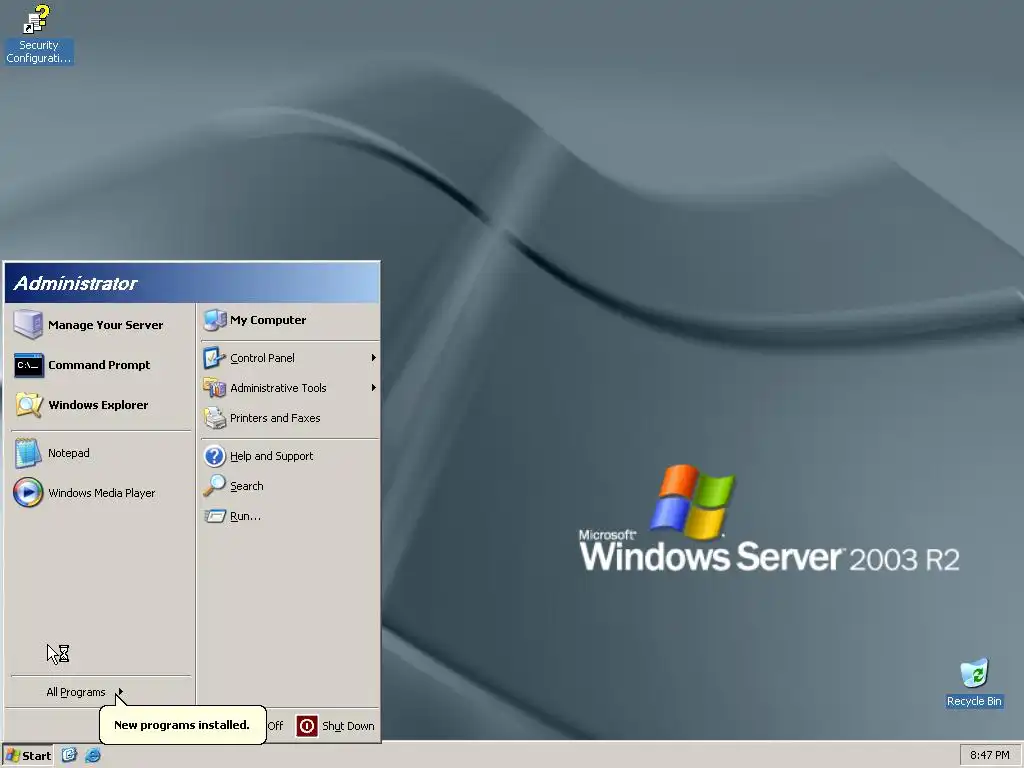Image resolution: width=1024 pixels, height=768 pixels.
Task: Click the Shut Down text button
Action: (x=348, y=726)
